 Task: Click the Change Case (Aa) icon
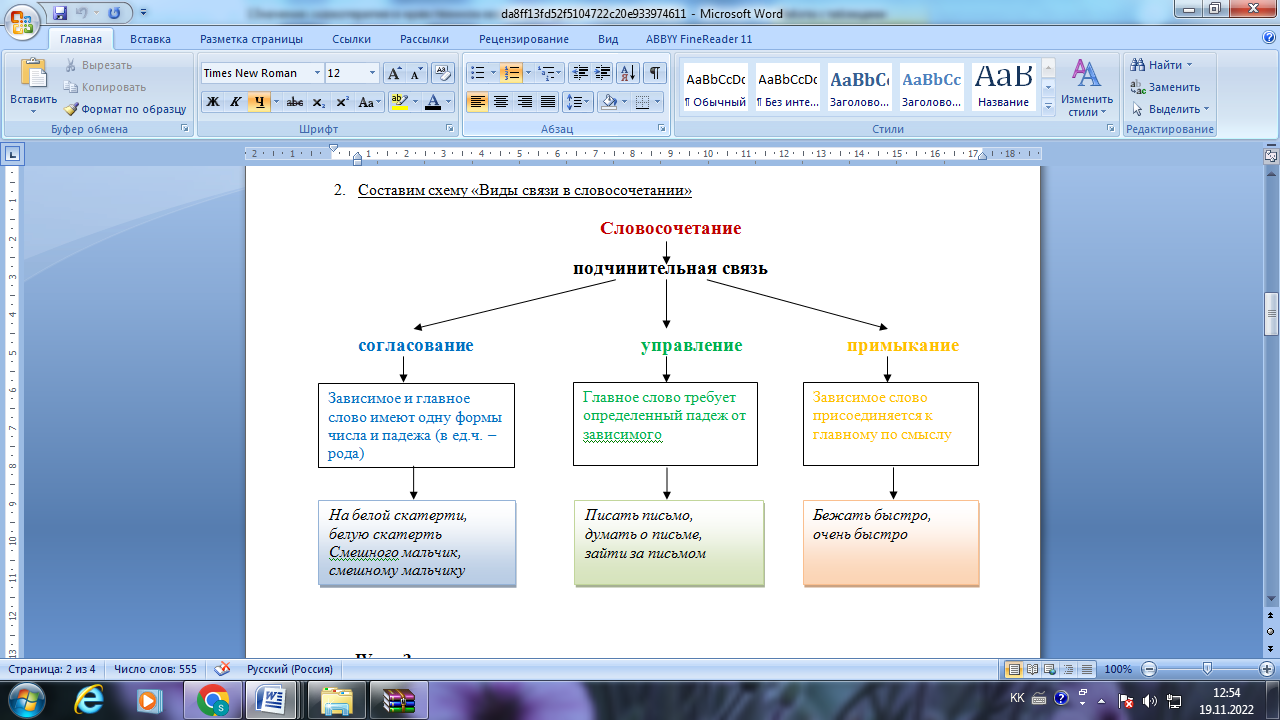pyautogui.click(x=369, y=102)
